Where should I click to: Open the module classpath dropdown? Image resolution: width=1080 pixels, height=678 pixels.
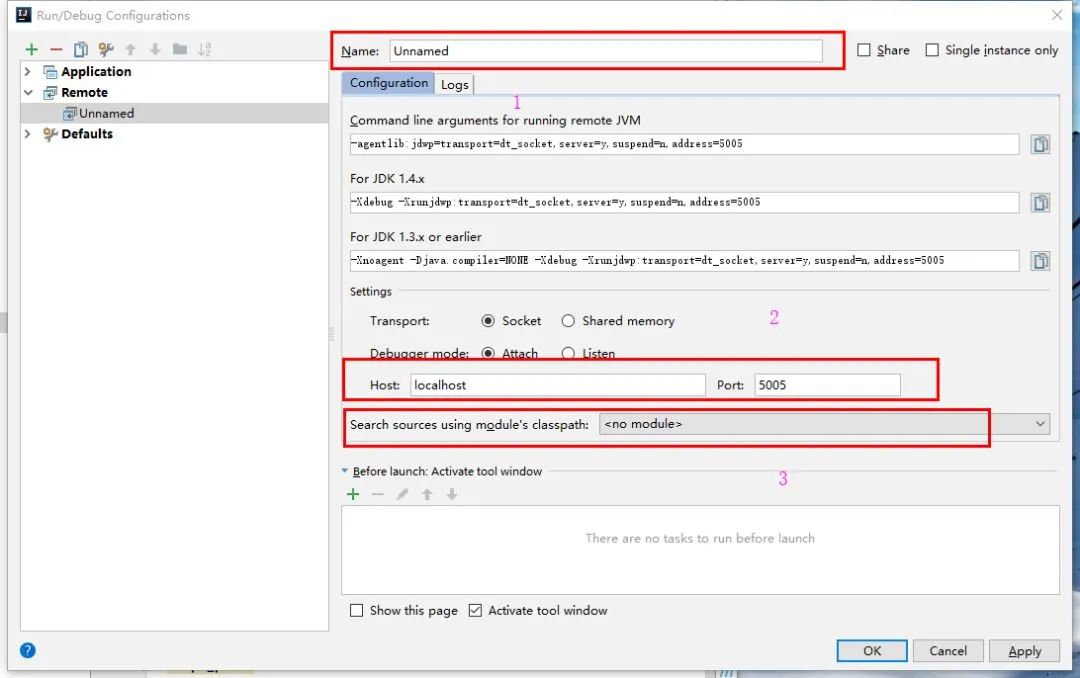(x=824, y=424)
